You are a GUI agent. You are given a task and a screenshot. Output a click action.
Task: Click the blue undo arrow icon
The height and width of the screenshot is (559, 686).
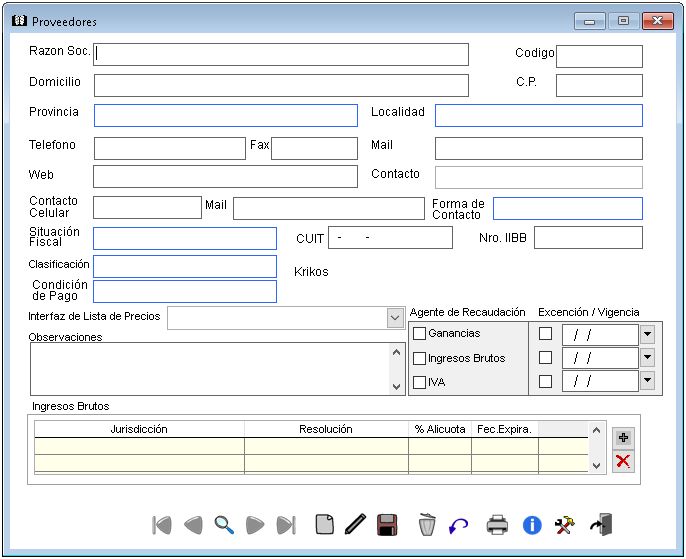[458, 524]
